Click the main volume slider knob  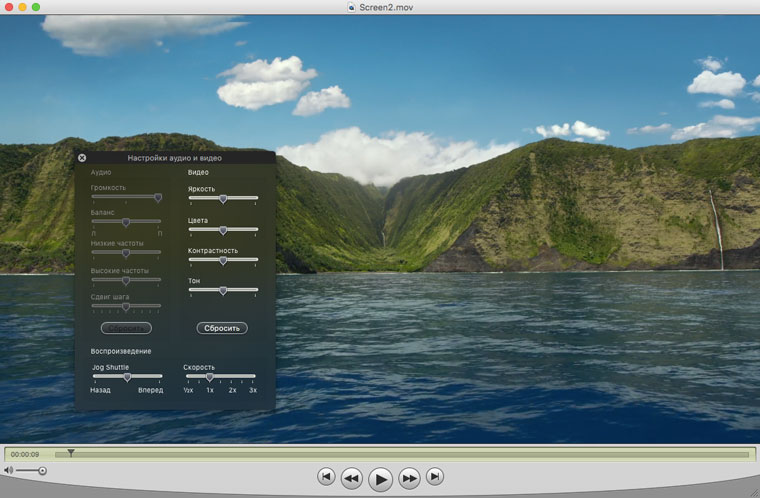point(42,470)
